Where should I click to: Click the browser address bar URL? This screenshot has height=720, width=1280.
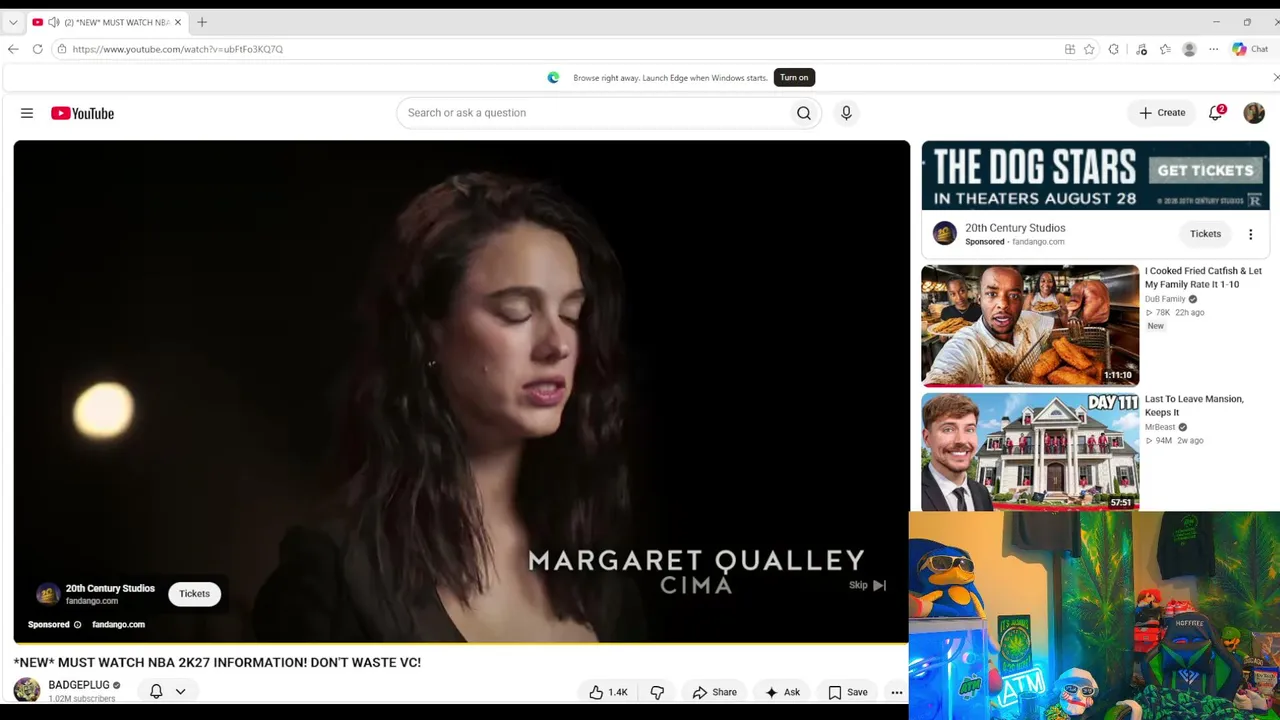(178, 49)
